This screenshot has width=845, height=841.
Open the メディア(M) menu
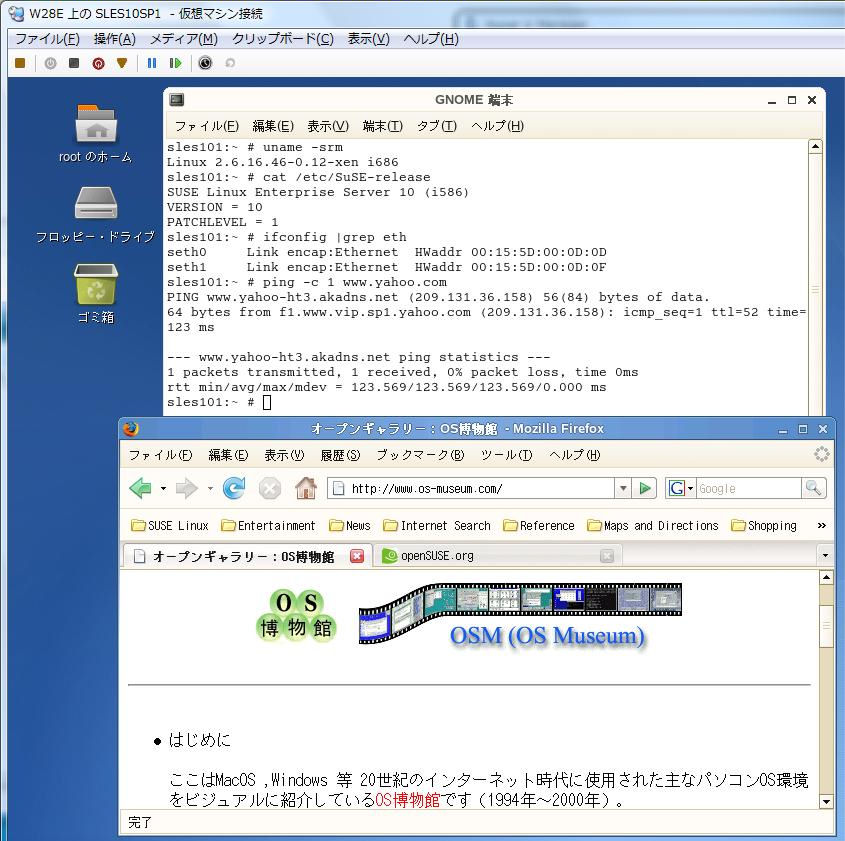coord(184,39)
